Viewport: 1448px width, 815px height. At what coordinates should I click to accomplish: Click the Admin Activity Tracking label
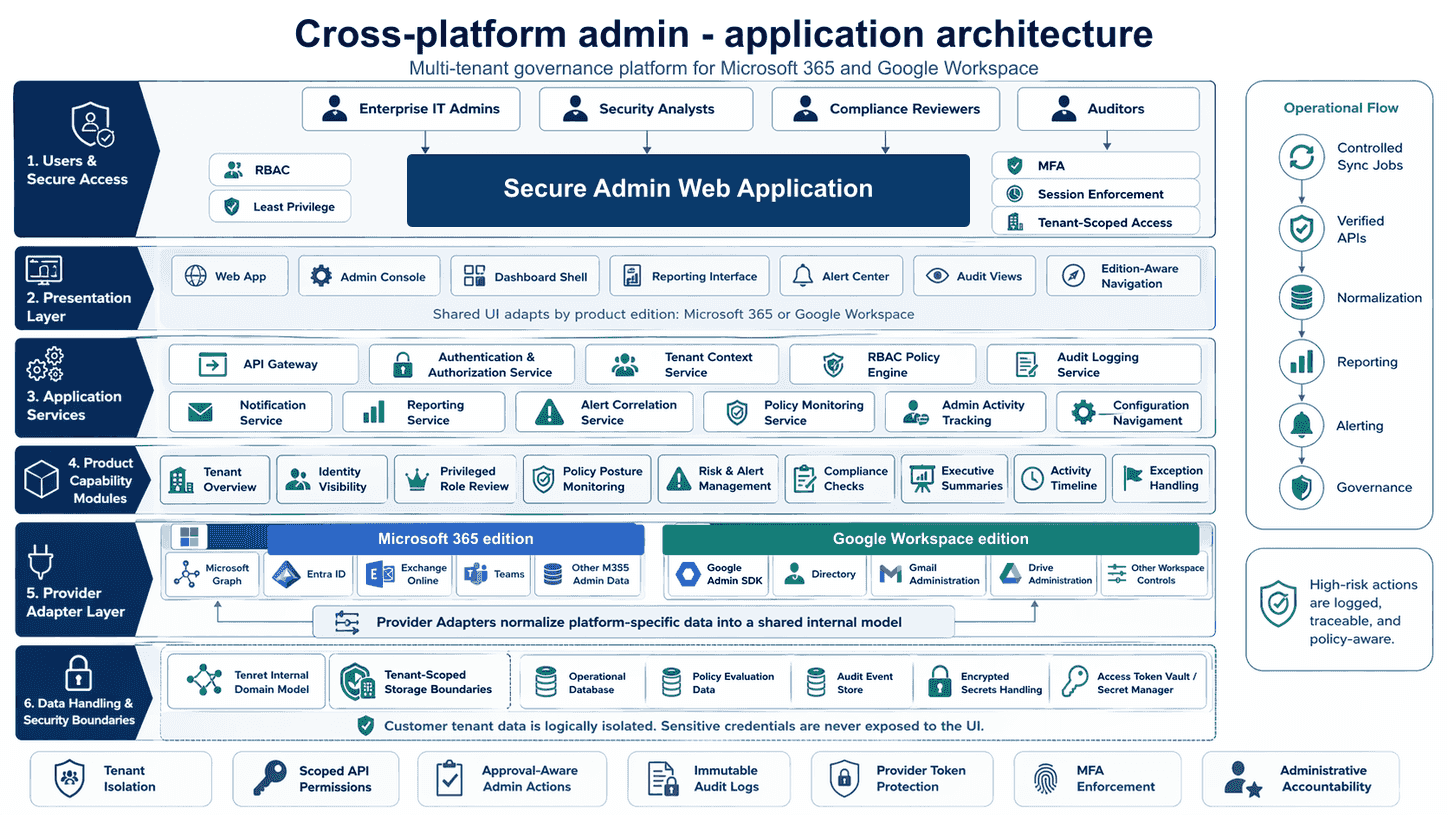click(982, 412)
